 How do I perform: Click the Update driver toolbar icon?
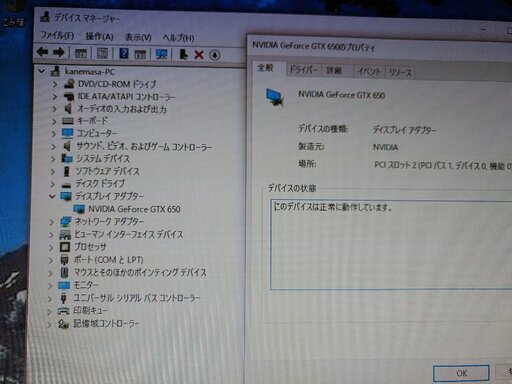[x=183, y=54]
